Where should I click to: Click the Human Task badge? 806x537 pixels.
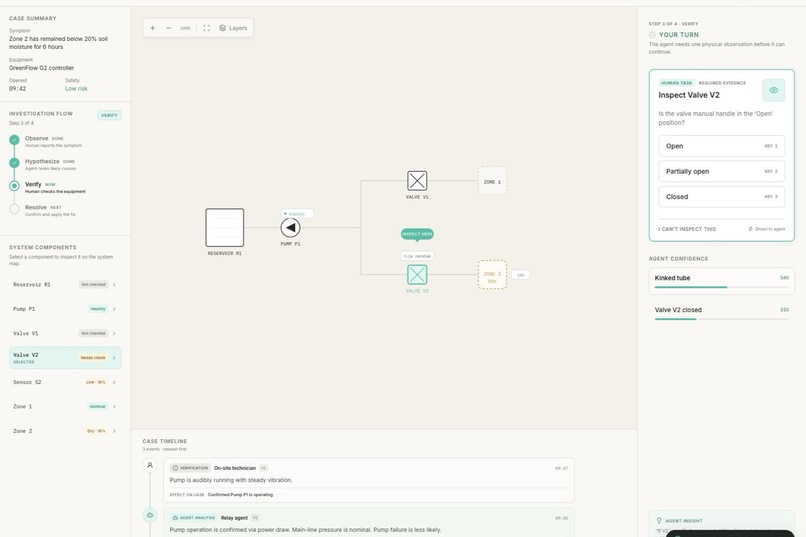pyautogui.click(x=676, y=83)
